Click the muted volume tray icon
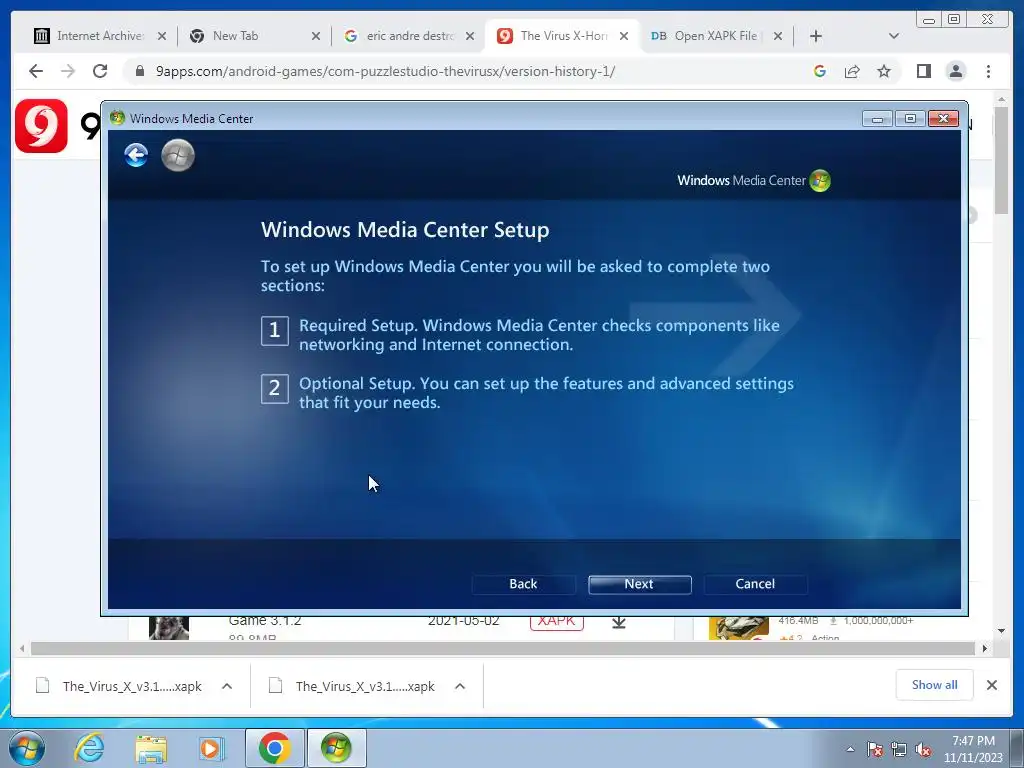The image size is (1024, 768). (x=923, y=750)
